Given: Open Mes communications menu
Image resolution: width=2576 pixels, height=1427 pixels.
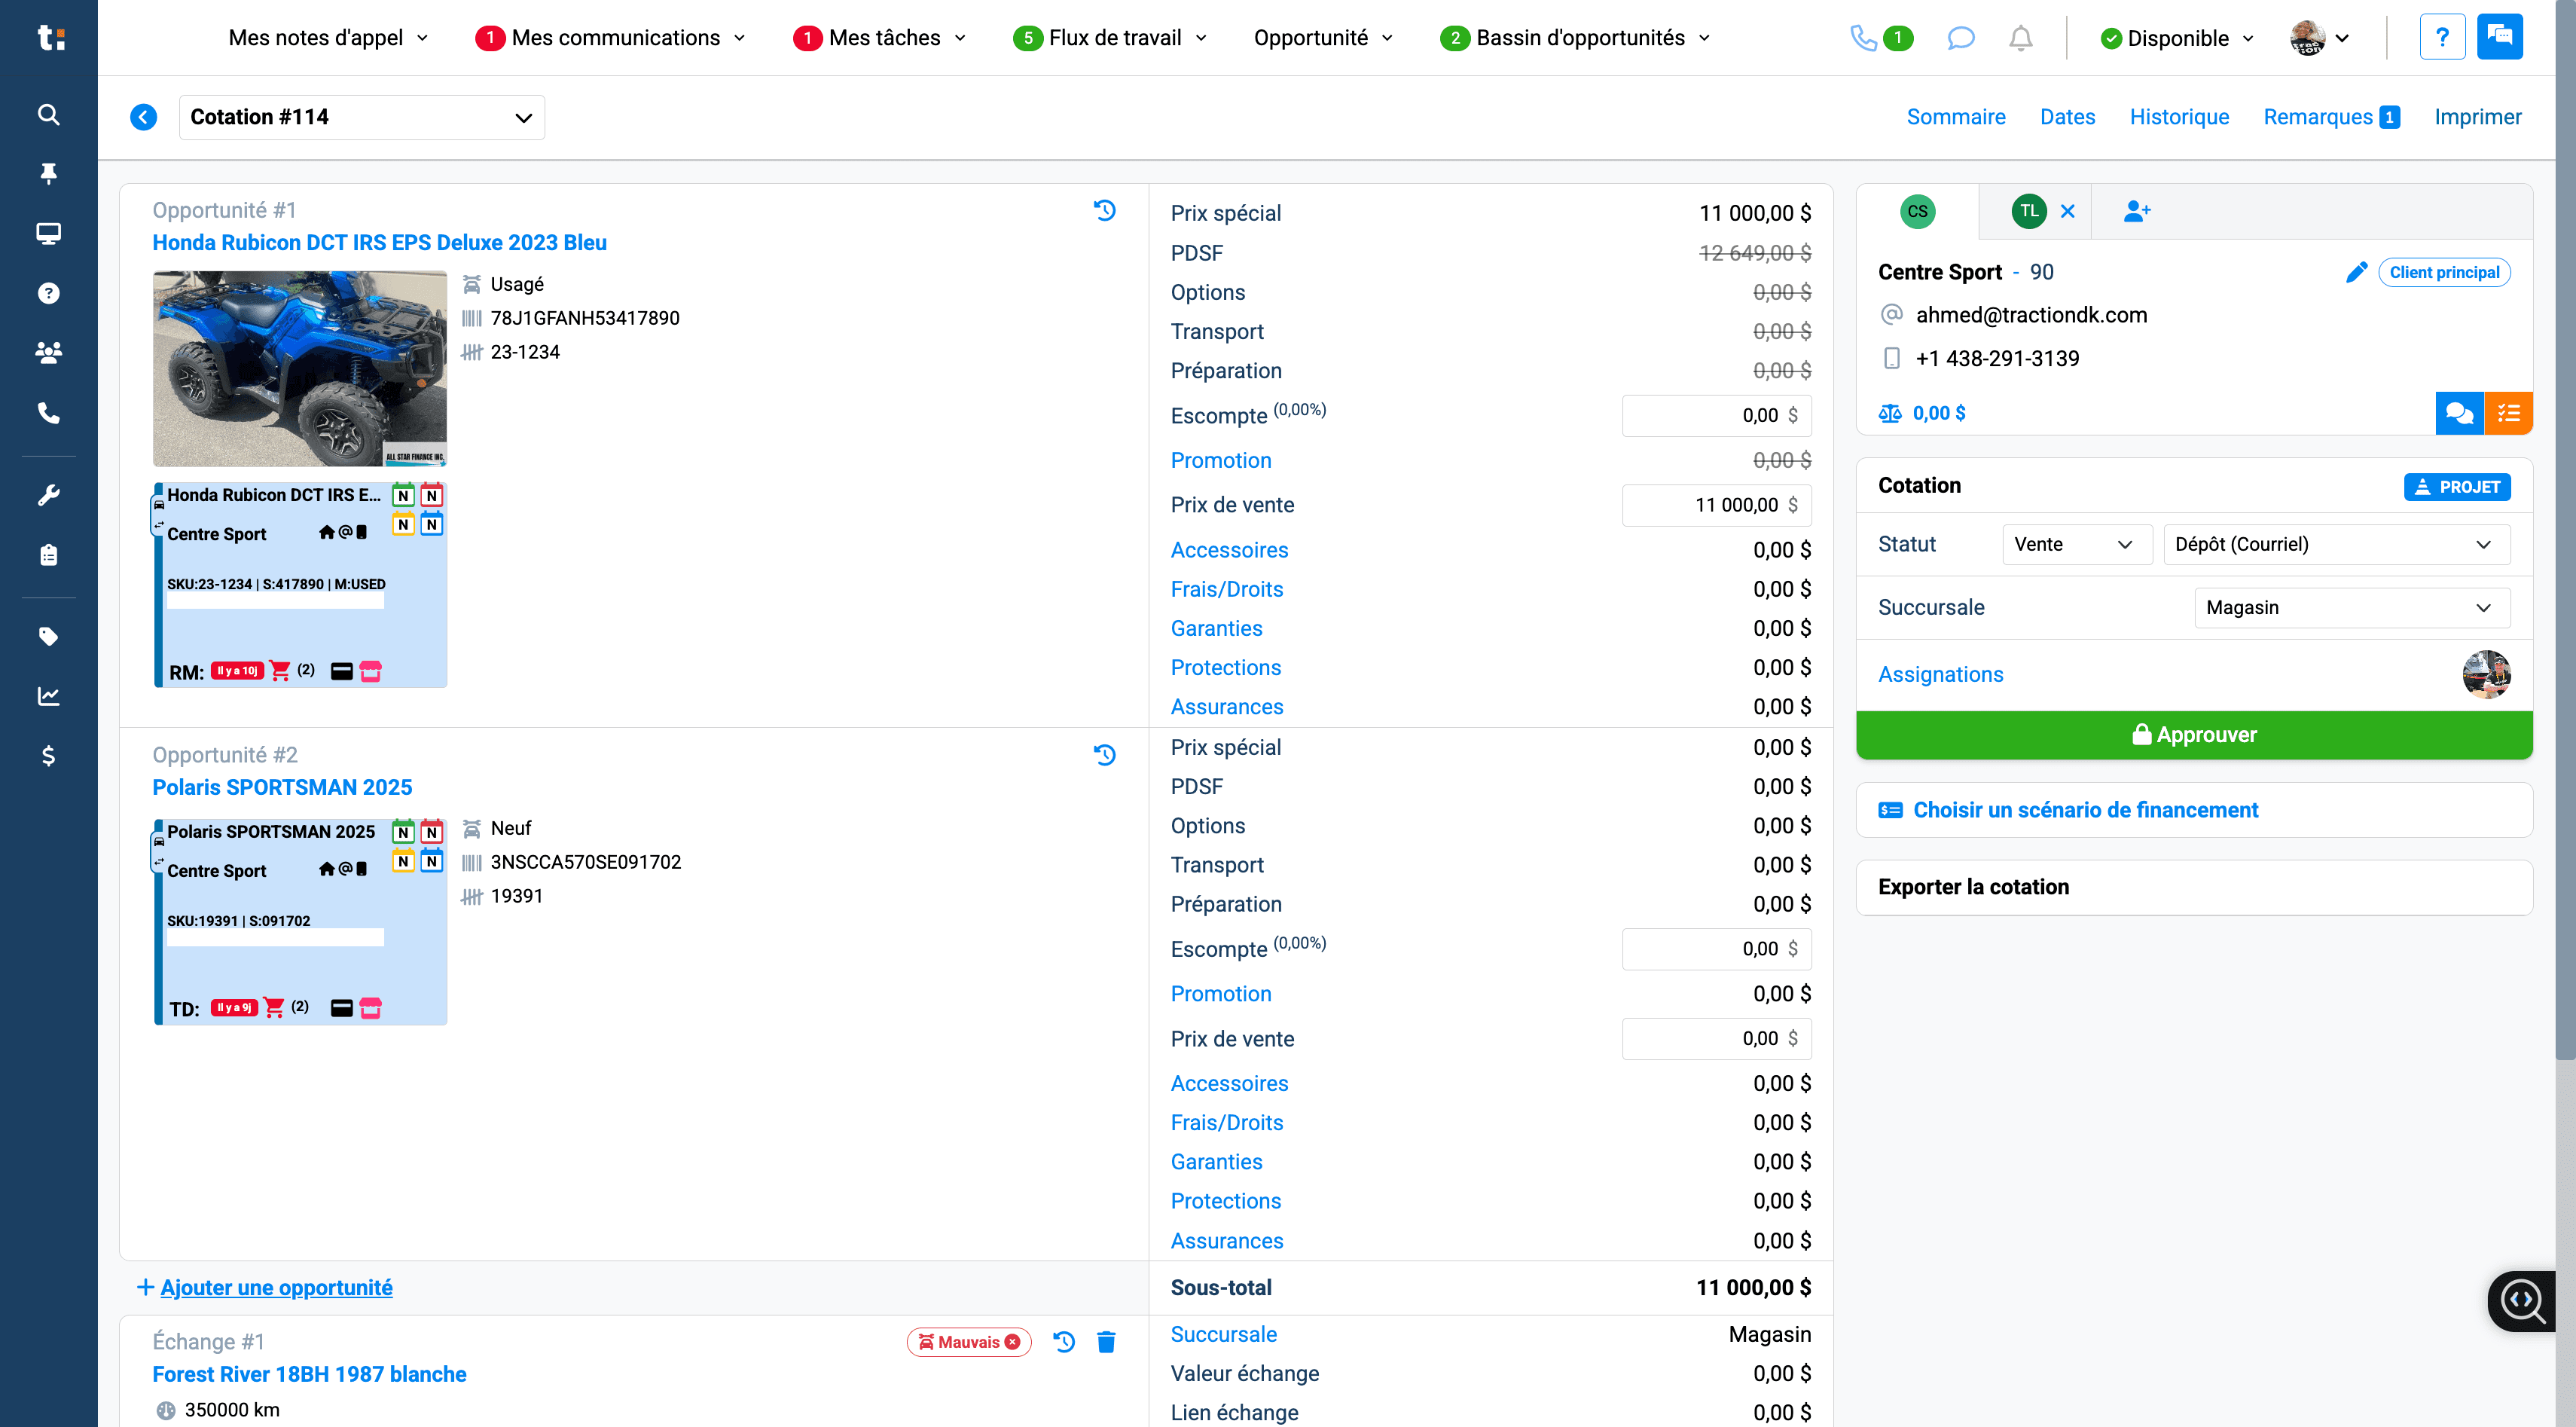Looking at the screenshot, I should pyautogui.click(x=611, y=38).
